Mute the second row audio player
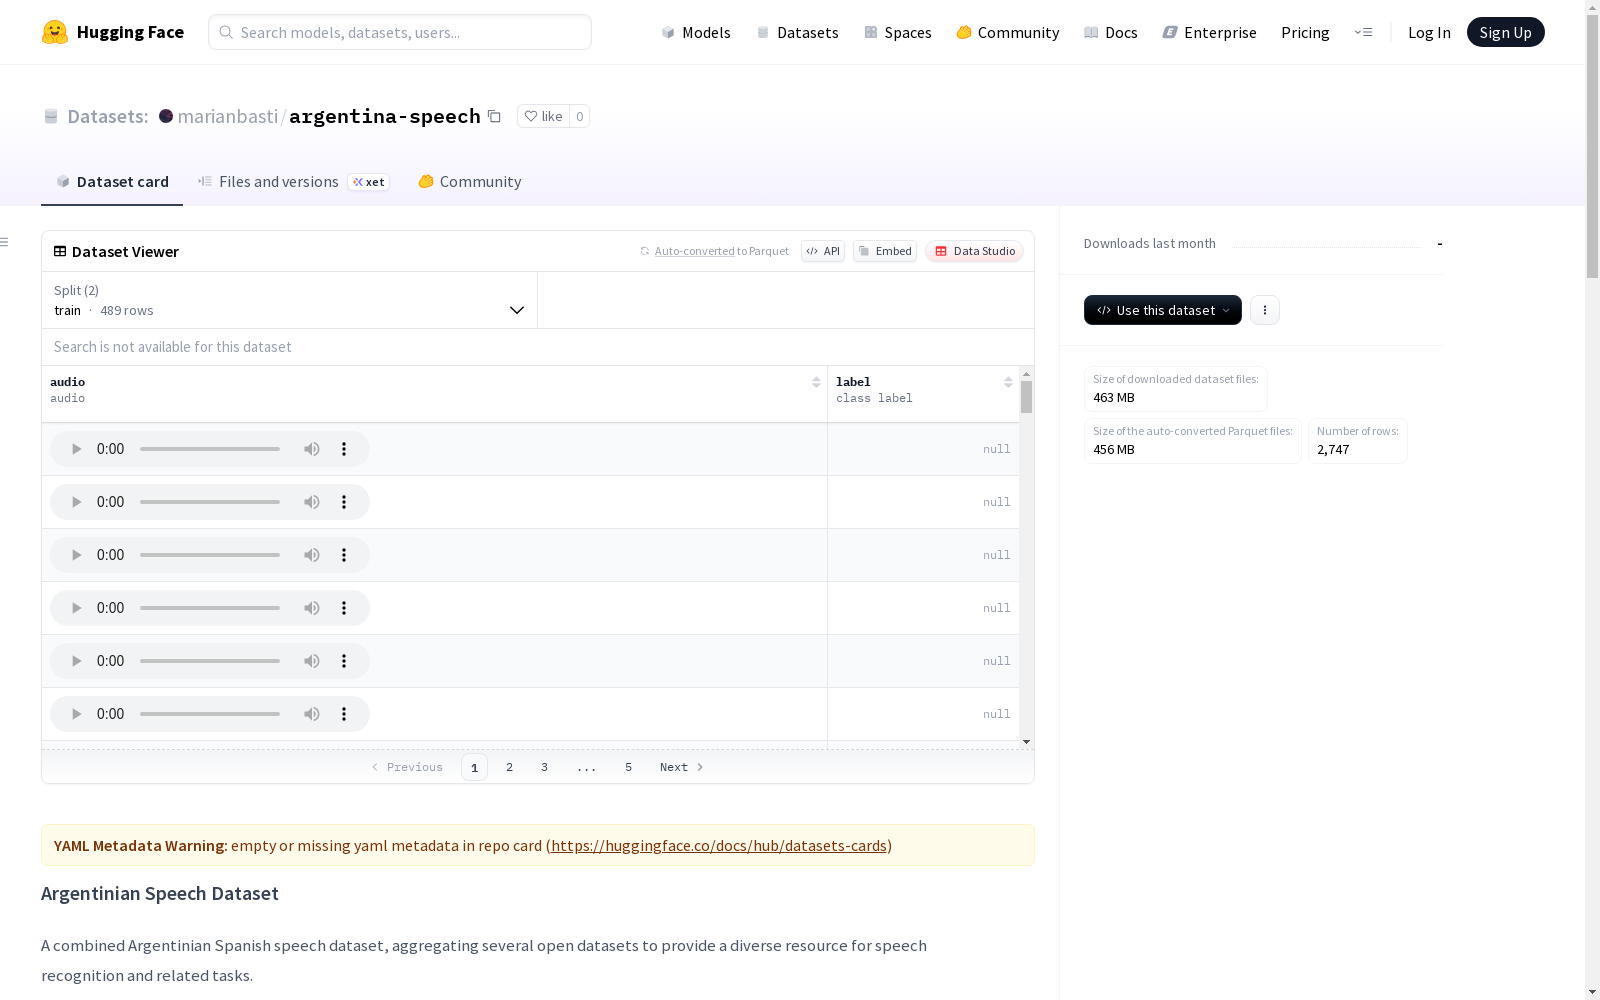Image resolution: width=1600 pixels, height=1000 pixels. 312,502
